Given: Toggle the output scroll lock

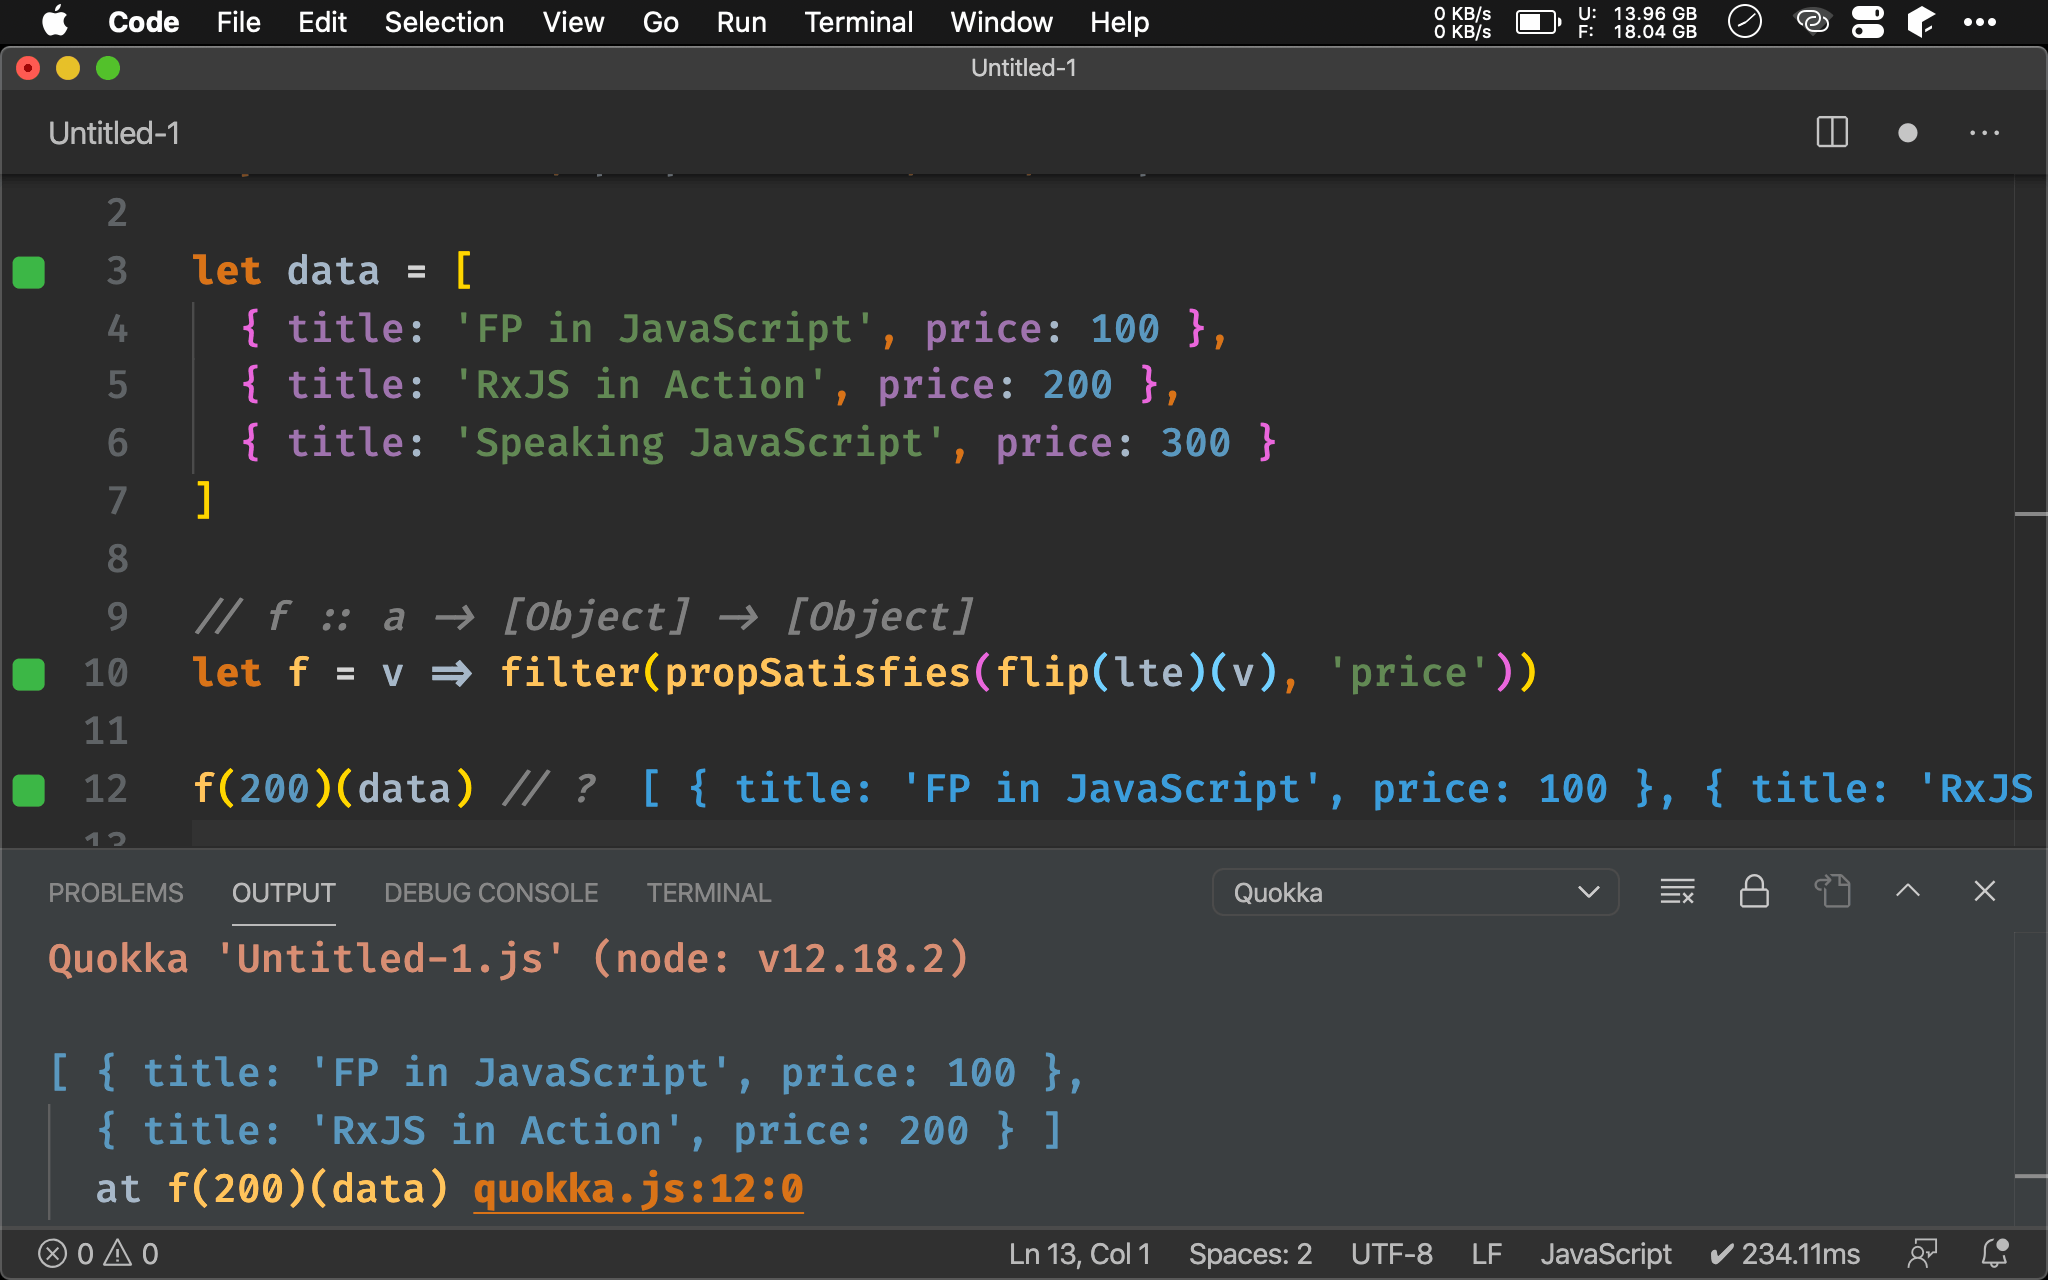Looking at the screenshot, I should click(x=1754, y=891).
